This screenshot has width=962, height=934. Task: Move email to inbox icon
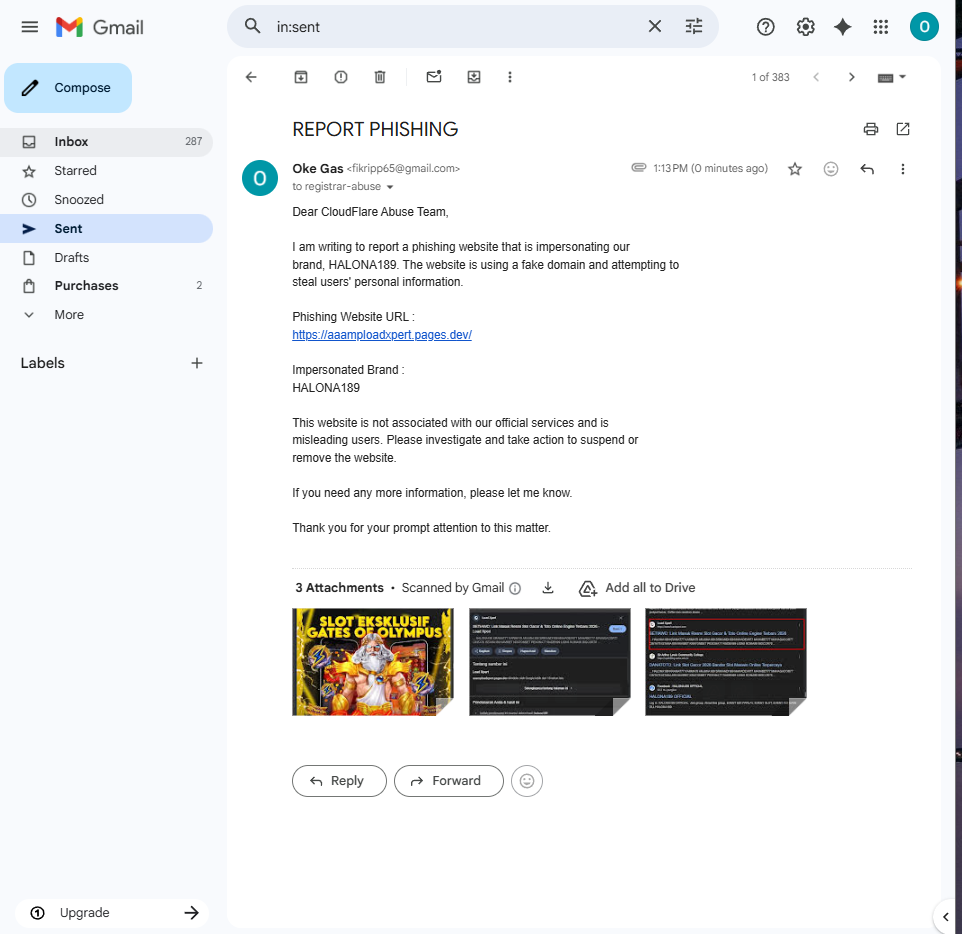474,77
